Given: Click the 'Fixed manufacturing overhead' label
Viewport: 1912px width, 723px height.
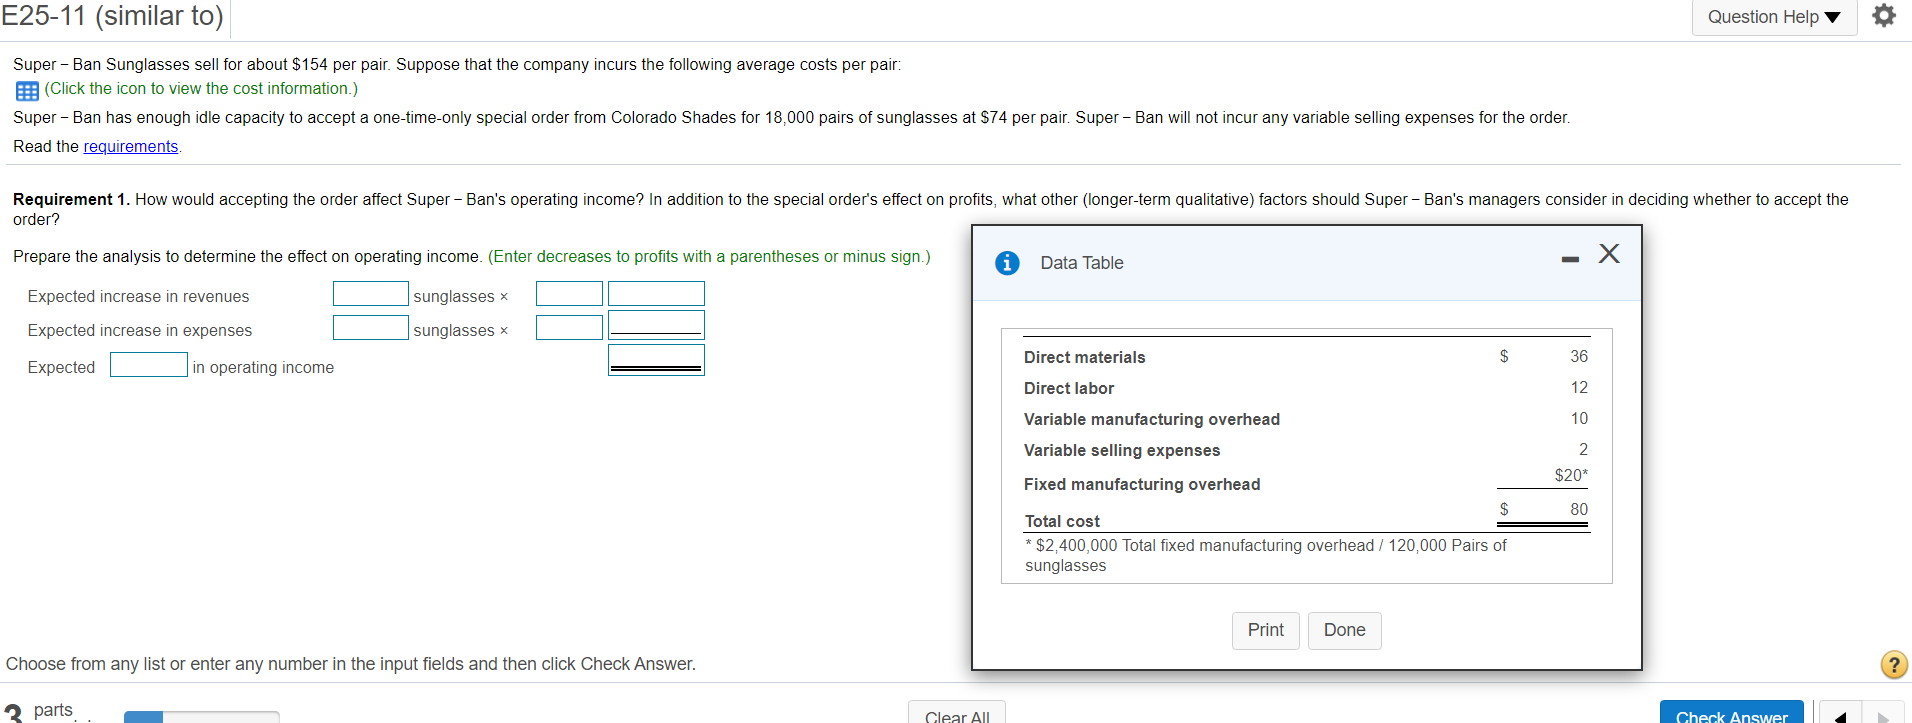Looking at the screenshot, I should pos(1142,485).
